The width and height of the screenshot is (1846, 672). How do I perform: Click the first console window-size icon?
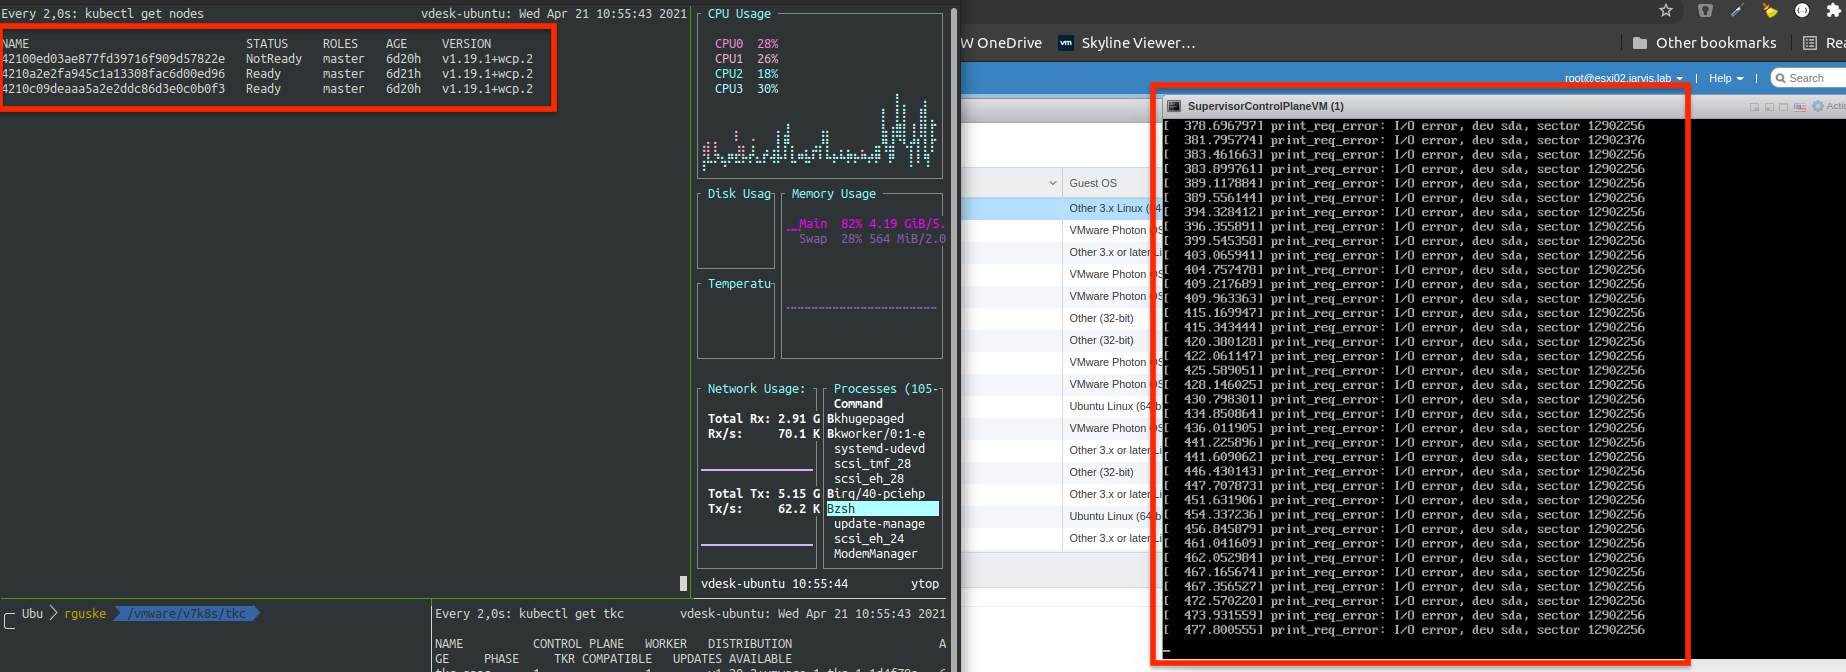[x=1755, y=106]
